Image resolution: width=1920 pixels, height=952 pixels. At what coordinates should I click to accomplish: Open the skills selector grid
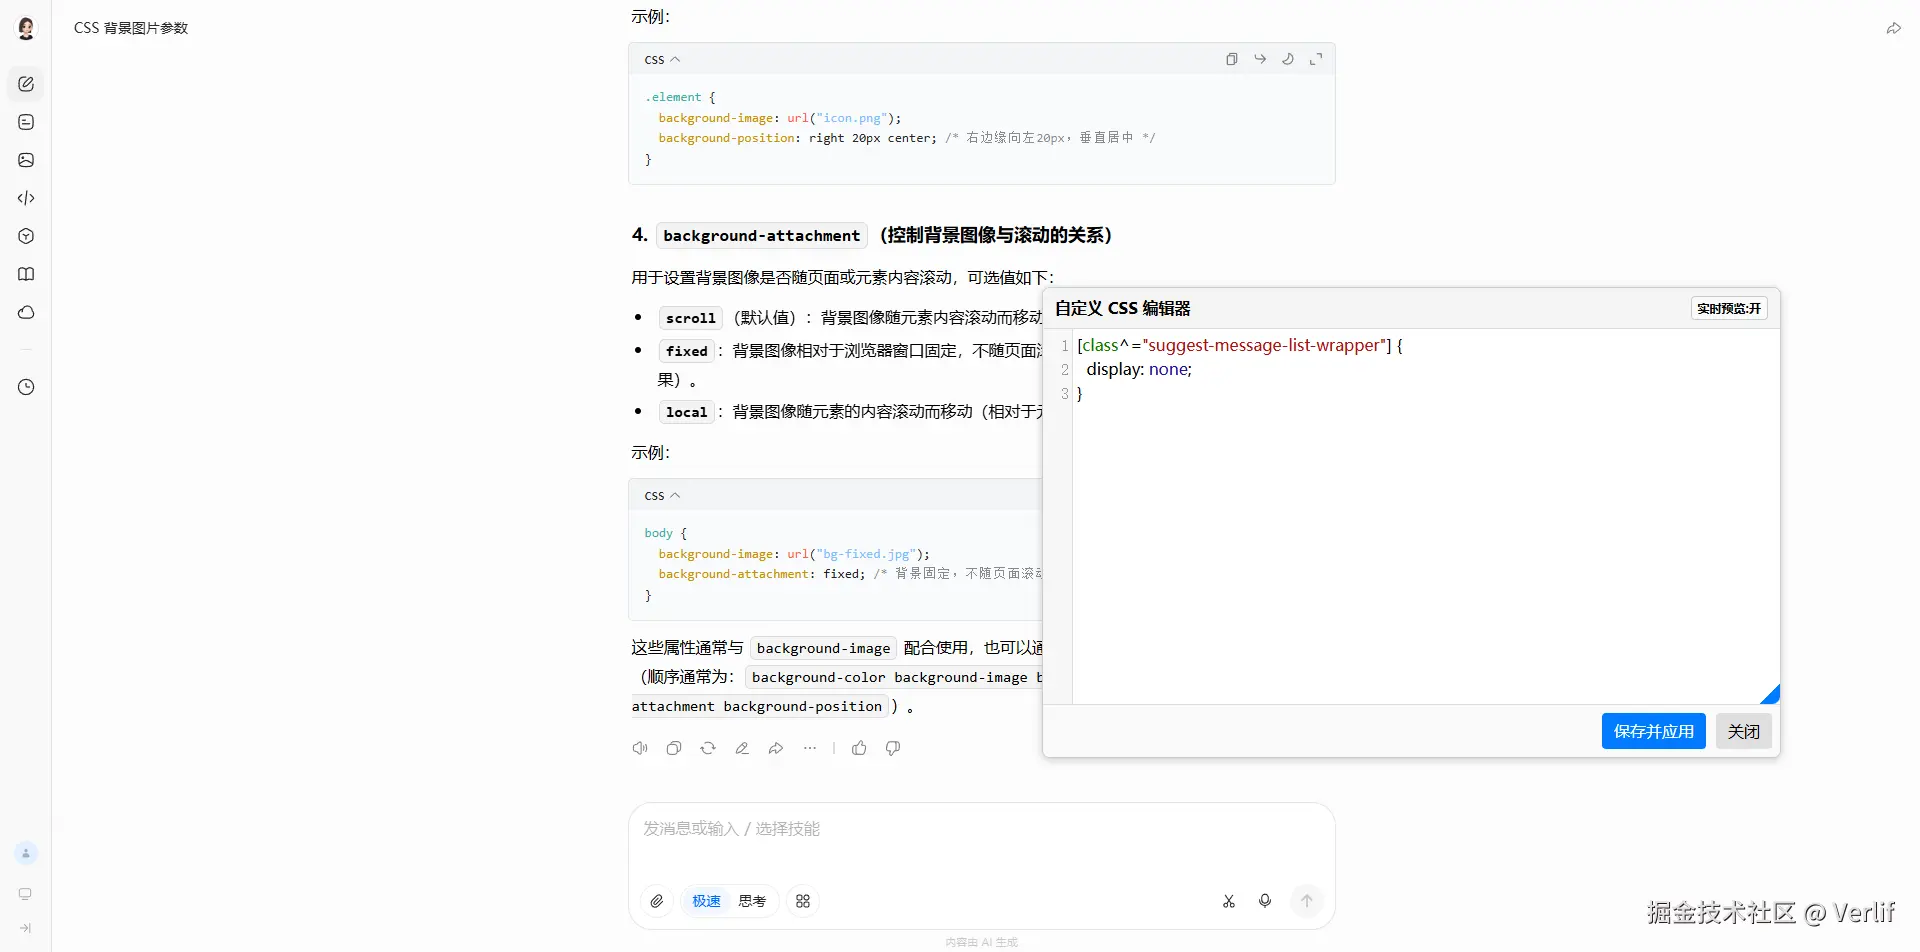802,901
